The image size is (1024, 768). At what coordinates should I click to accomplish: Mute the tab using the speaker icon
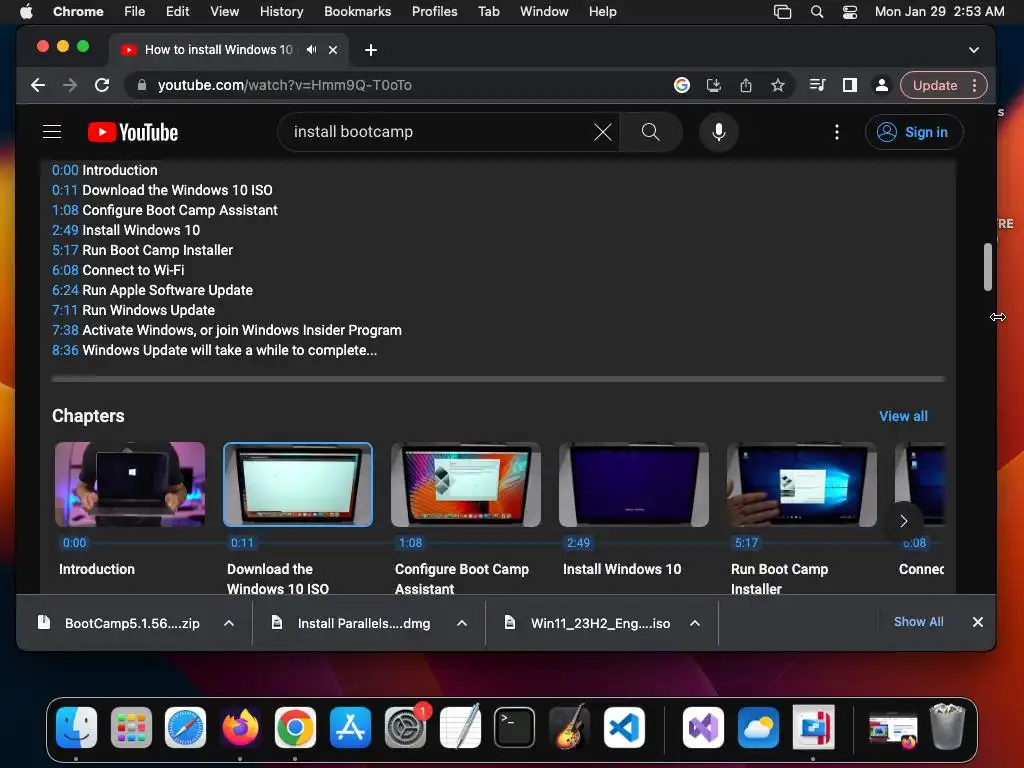click(312, 50)
